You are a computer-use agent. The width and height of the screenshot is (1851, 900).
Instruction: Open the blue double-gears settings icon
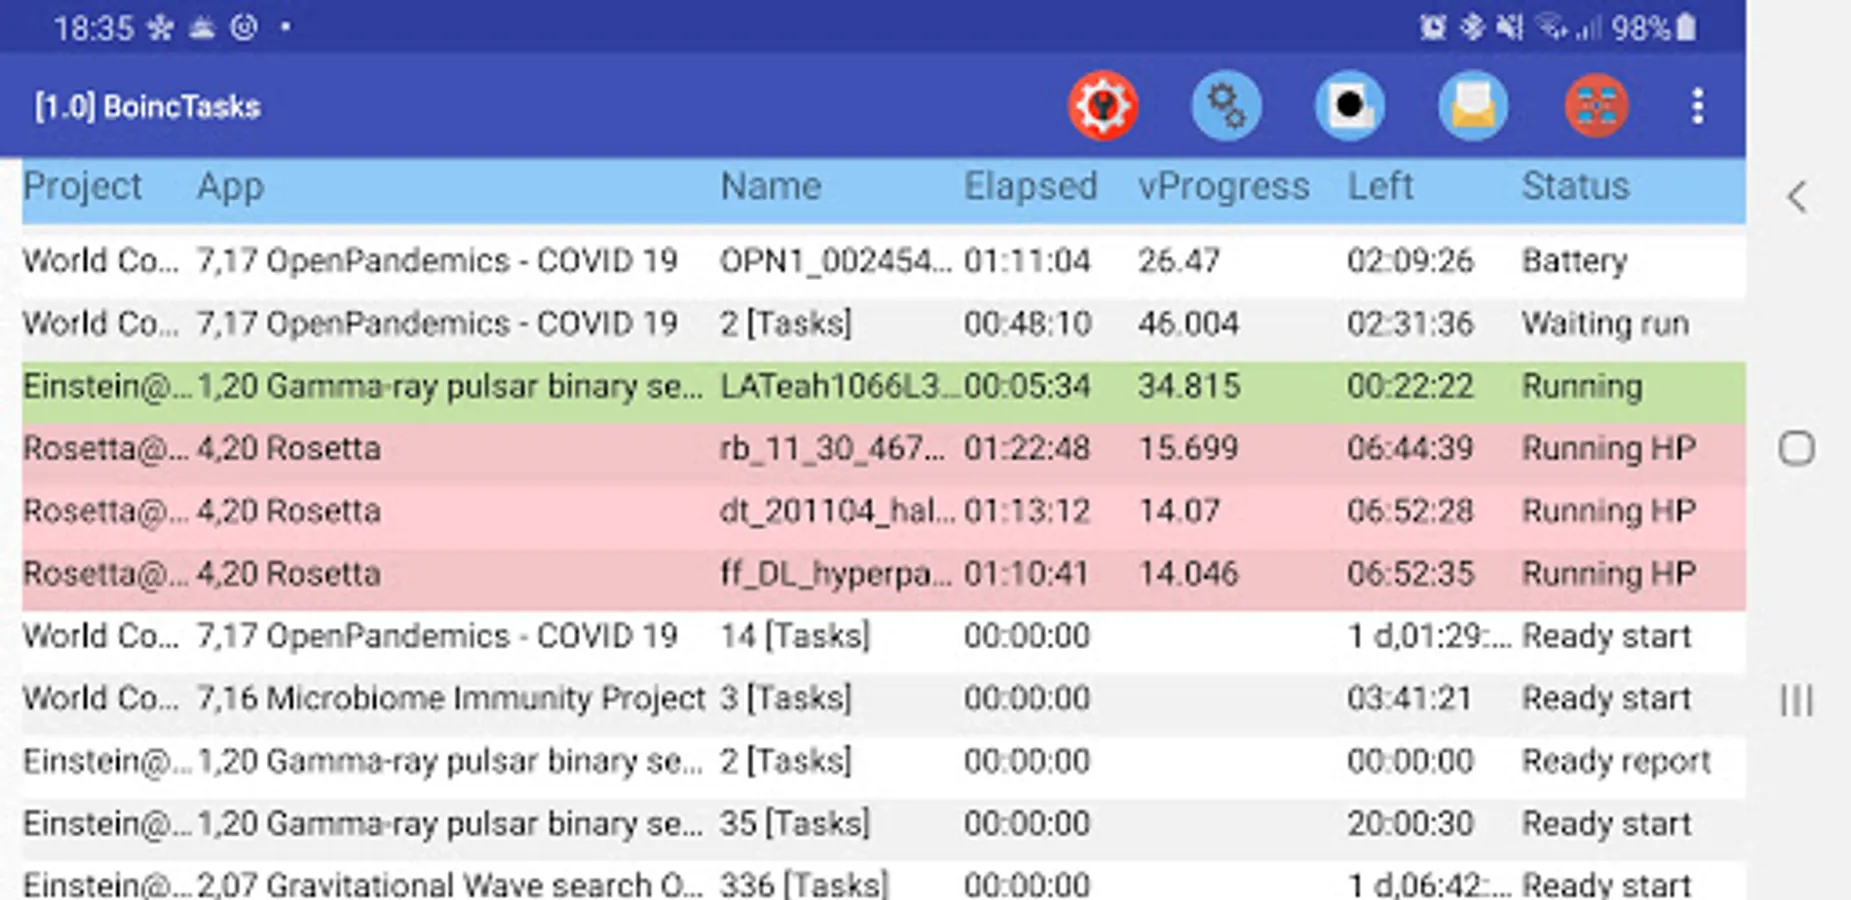[1226, 106]
